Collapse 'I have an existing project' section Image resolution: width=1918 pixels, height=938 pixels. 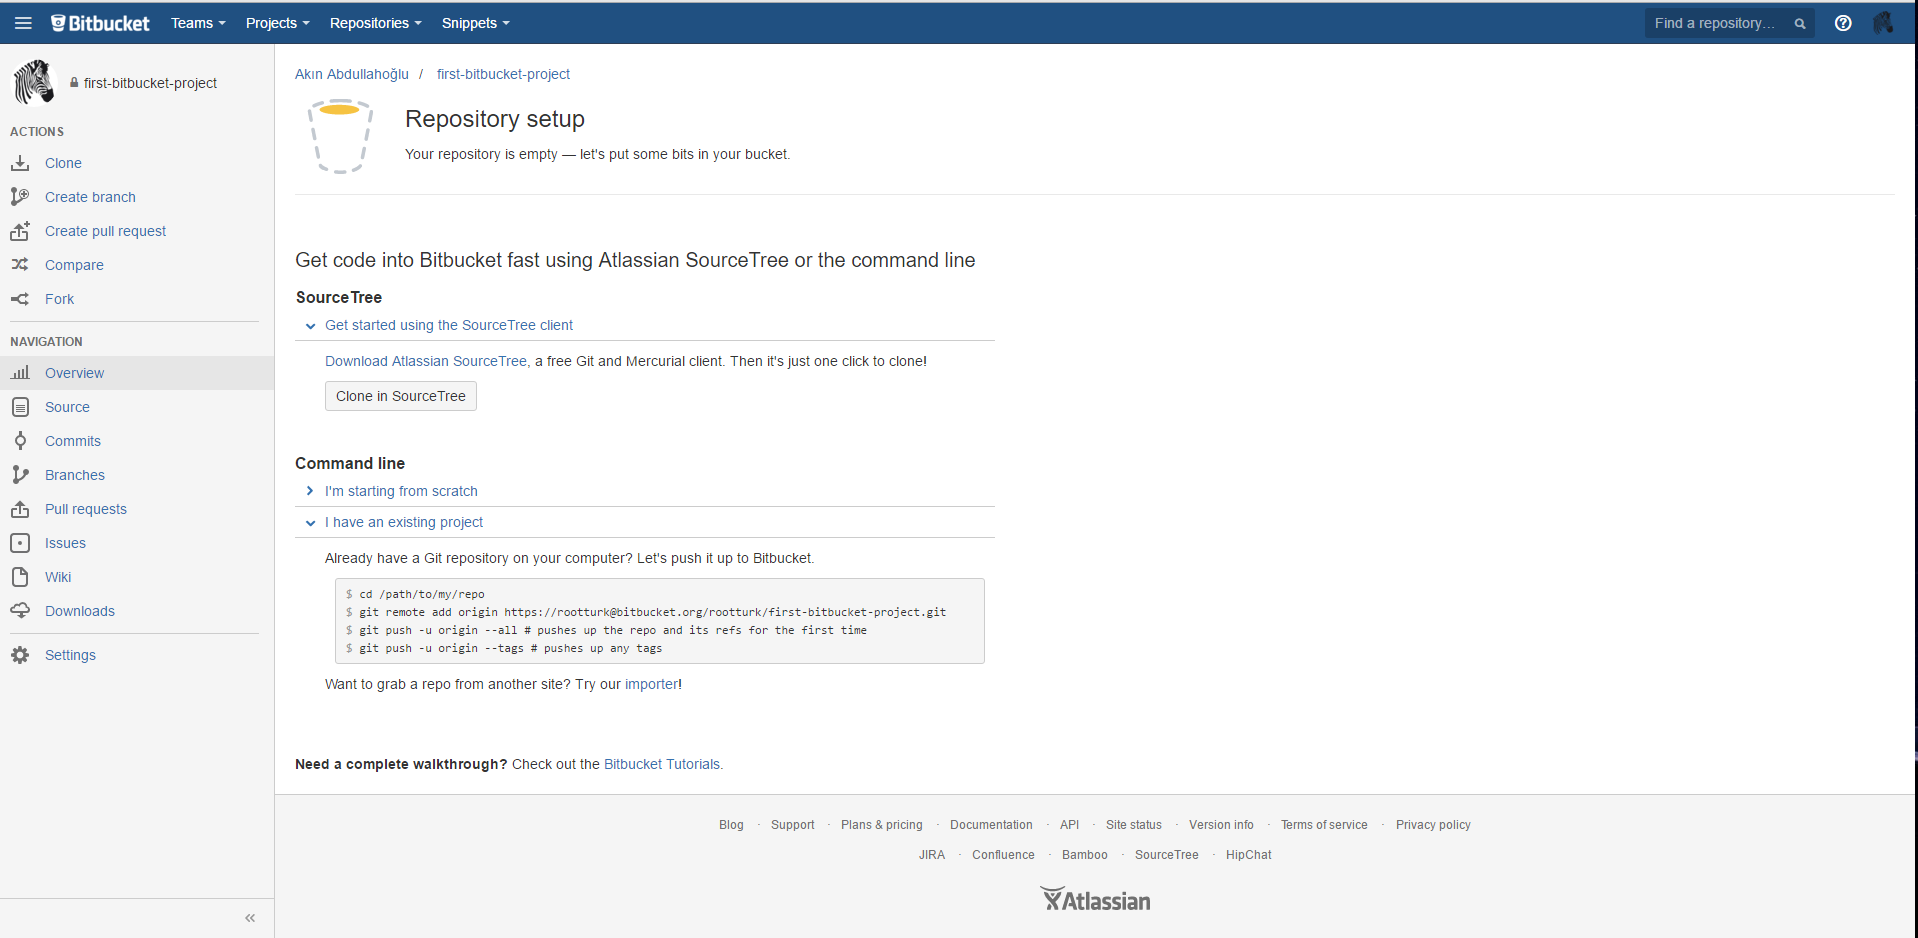(x=404, y=522)
